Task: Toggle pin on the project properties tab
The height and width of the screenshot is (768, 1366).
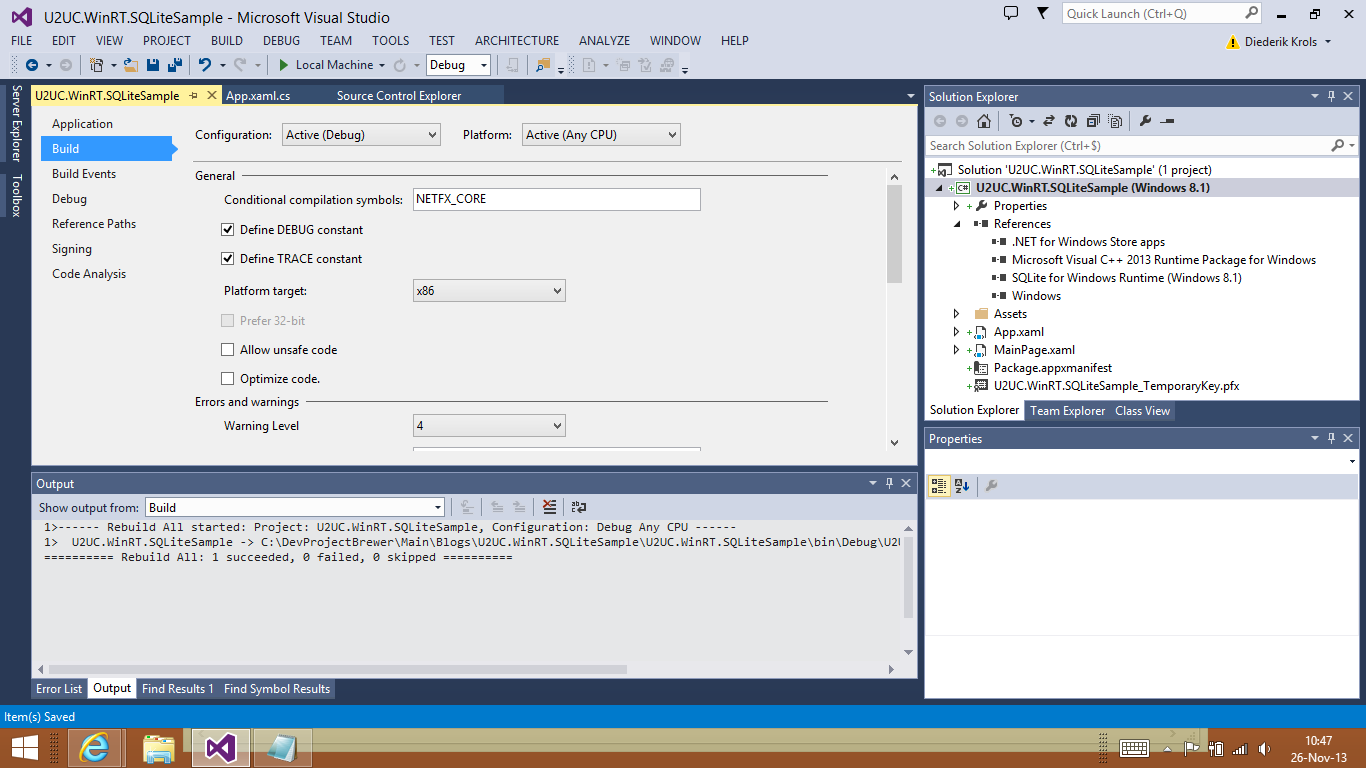Action: [194, 96]
